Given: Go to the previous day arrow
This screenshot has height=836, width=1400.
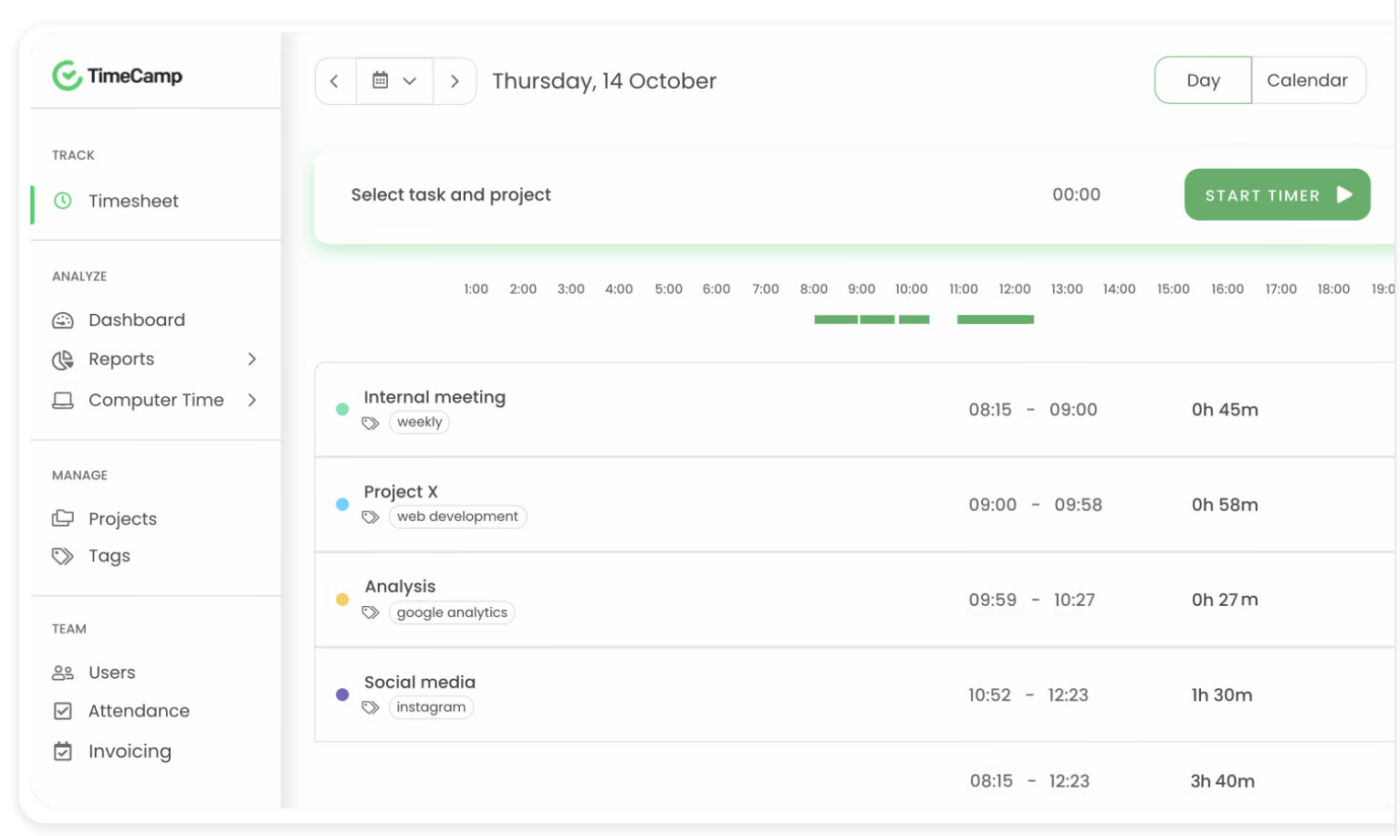Looking at the screenshot, I should click(335, 81).
